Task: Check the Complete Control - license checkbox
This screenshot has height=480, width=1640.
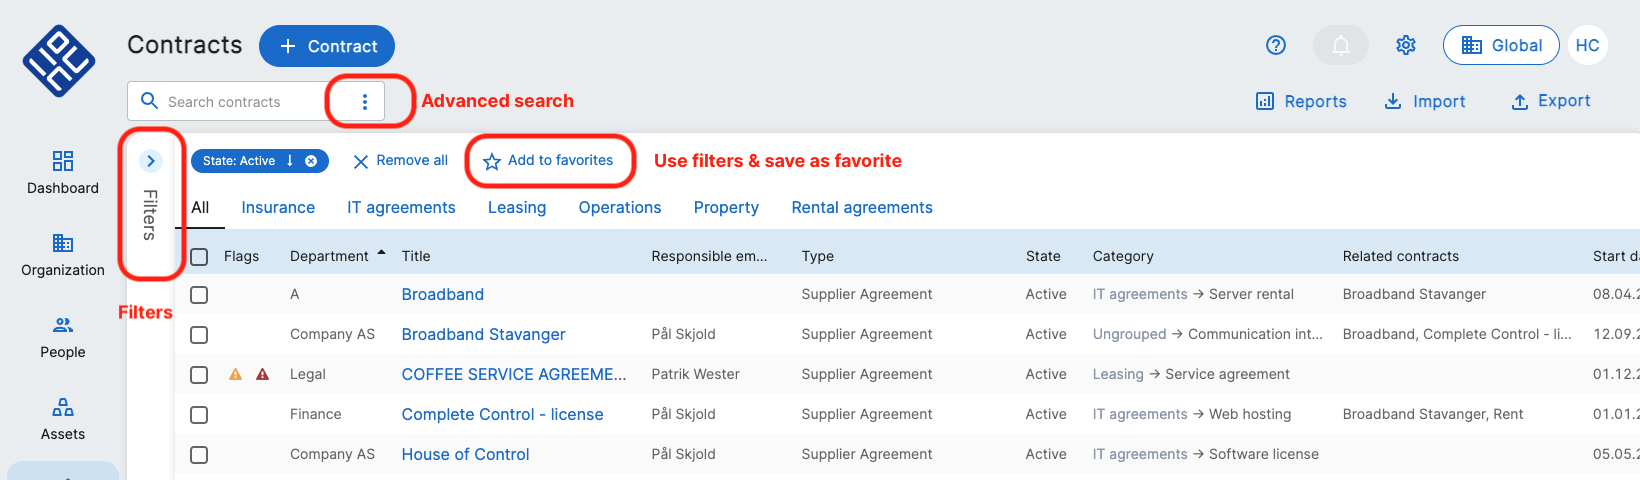Action: pos(199,415)
